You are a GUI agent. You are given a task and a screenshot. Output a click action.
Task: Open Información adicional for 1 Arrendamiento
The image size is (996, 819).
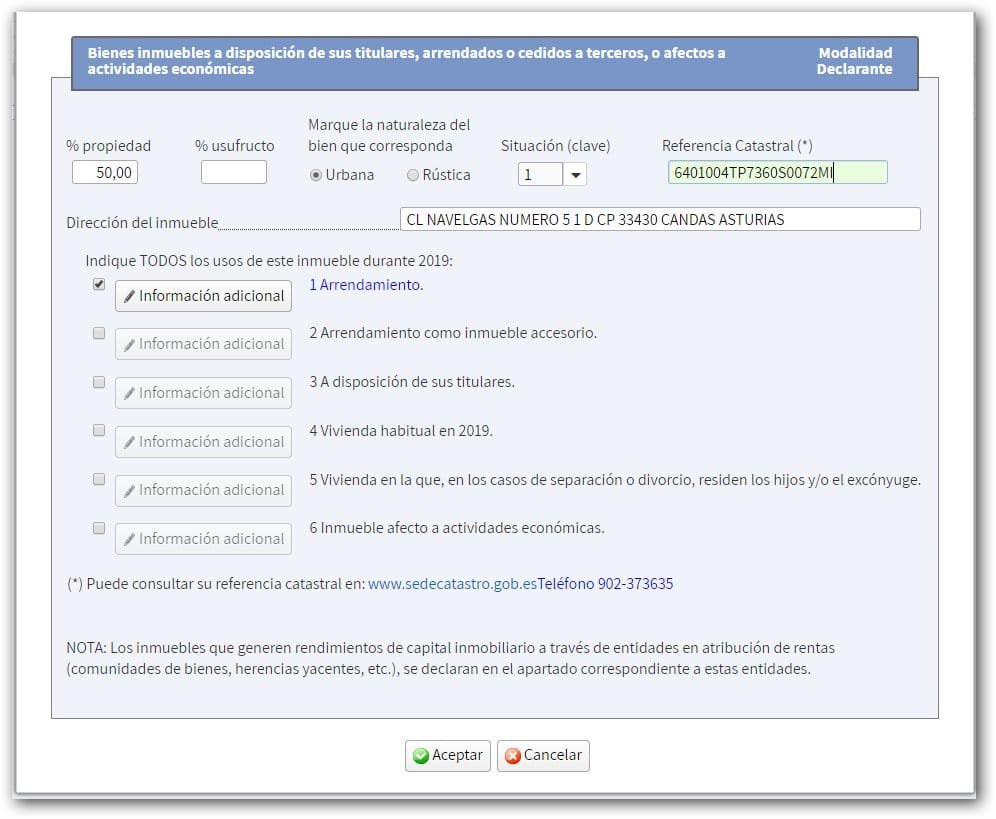(203, 296)
